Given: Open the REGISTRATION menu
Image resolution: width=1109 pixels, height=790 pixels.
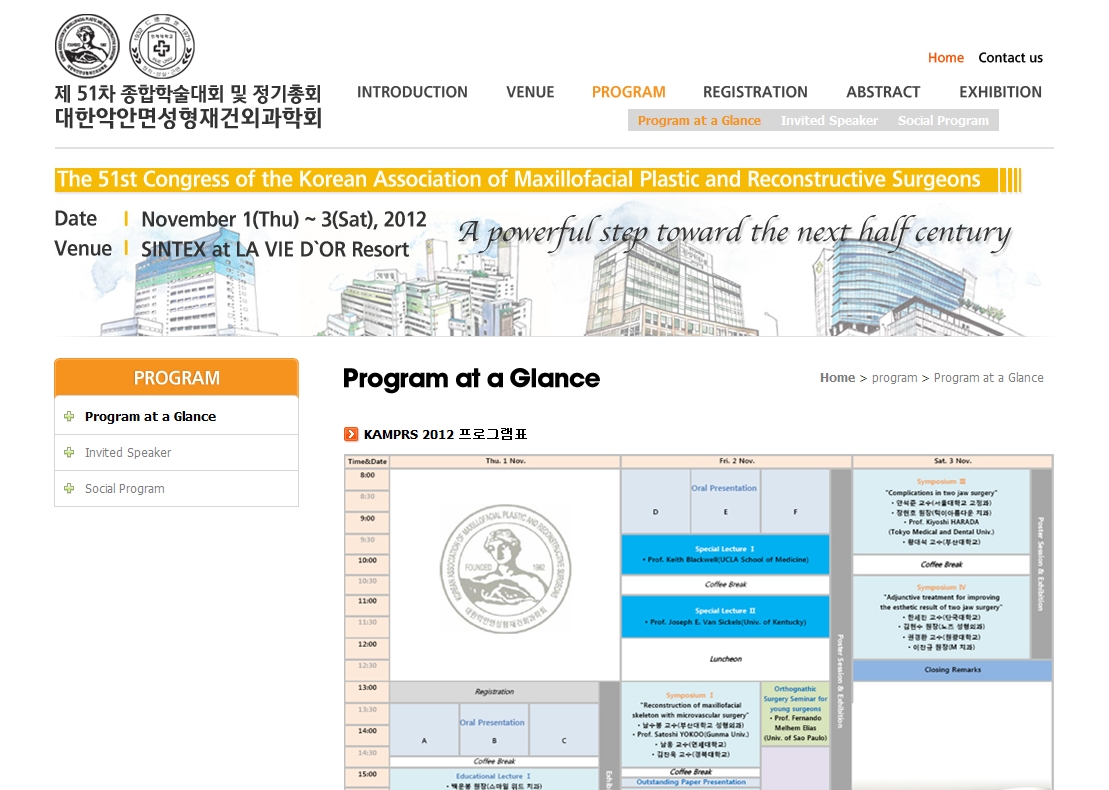Looking at the screenshot, I should [x=755, y=92].
